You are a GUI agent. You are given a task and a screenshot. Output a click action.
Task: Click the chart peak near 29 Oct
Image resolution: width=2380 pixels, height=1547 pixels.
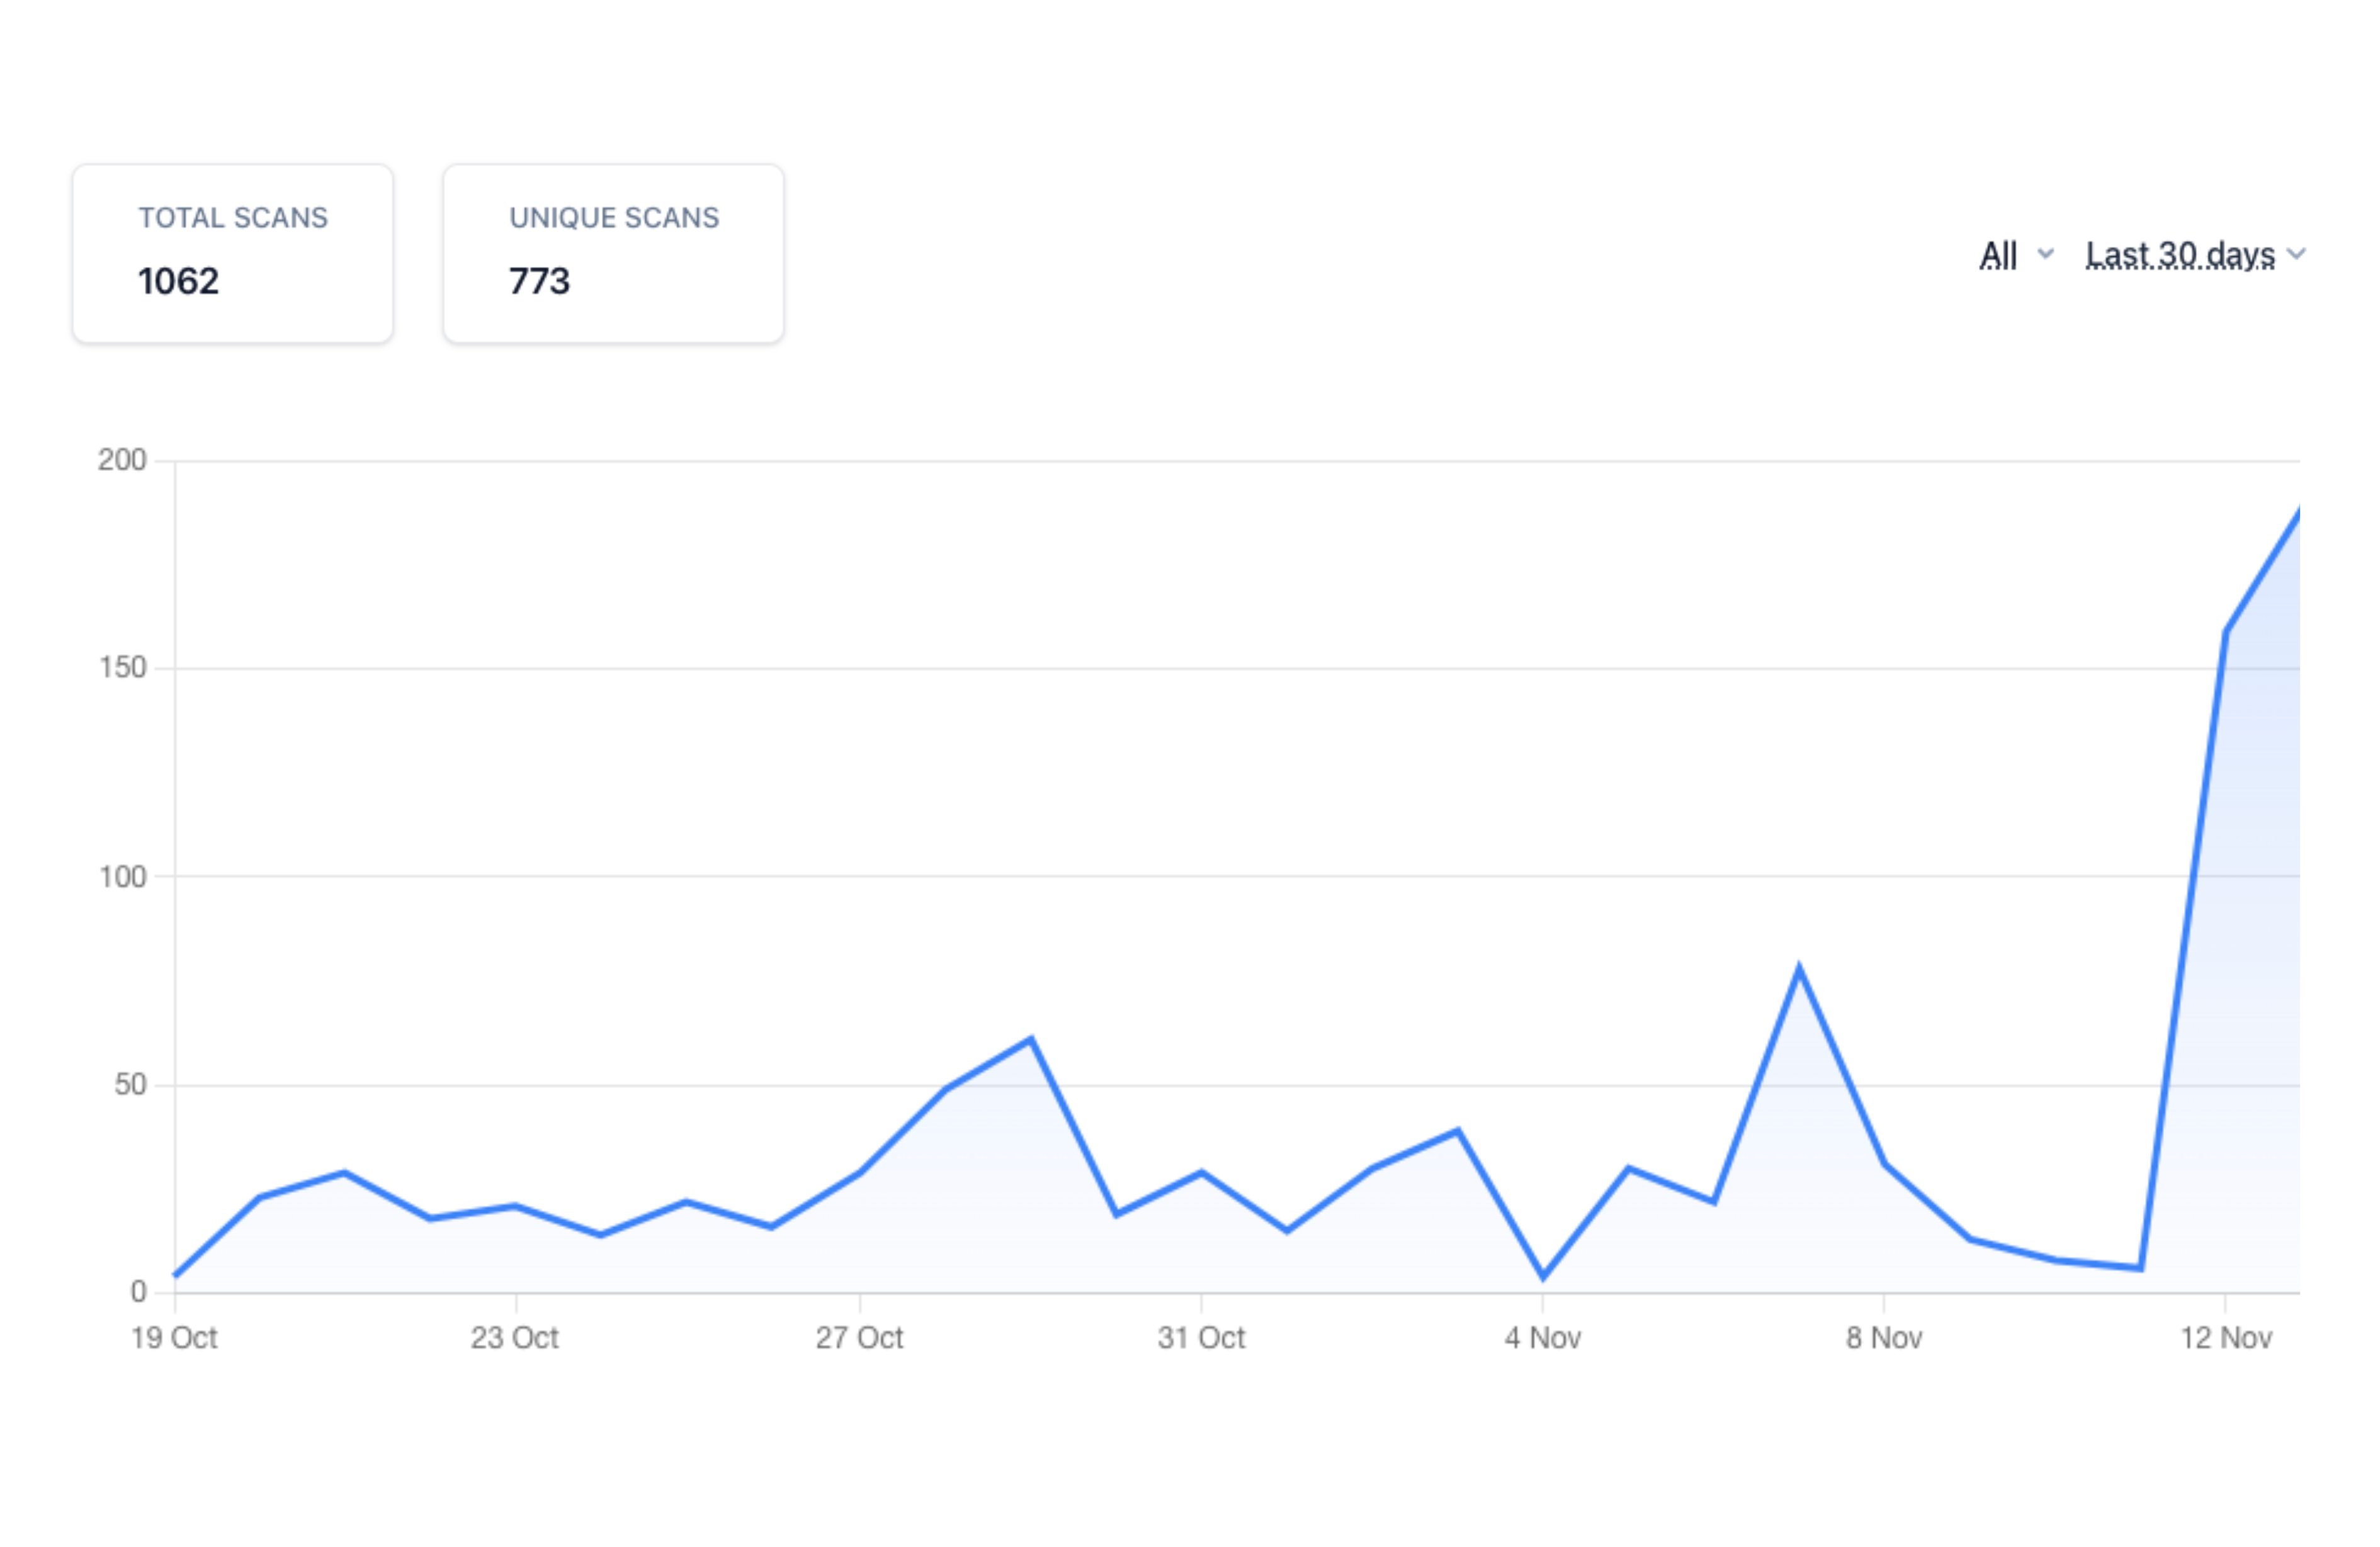coord(1031,1039)
